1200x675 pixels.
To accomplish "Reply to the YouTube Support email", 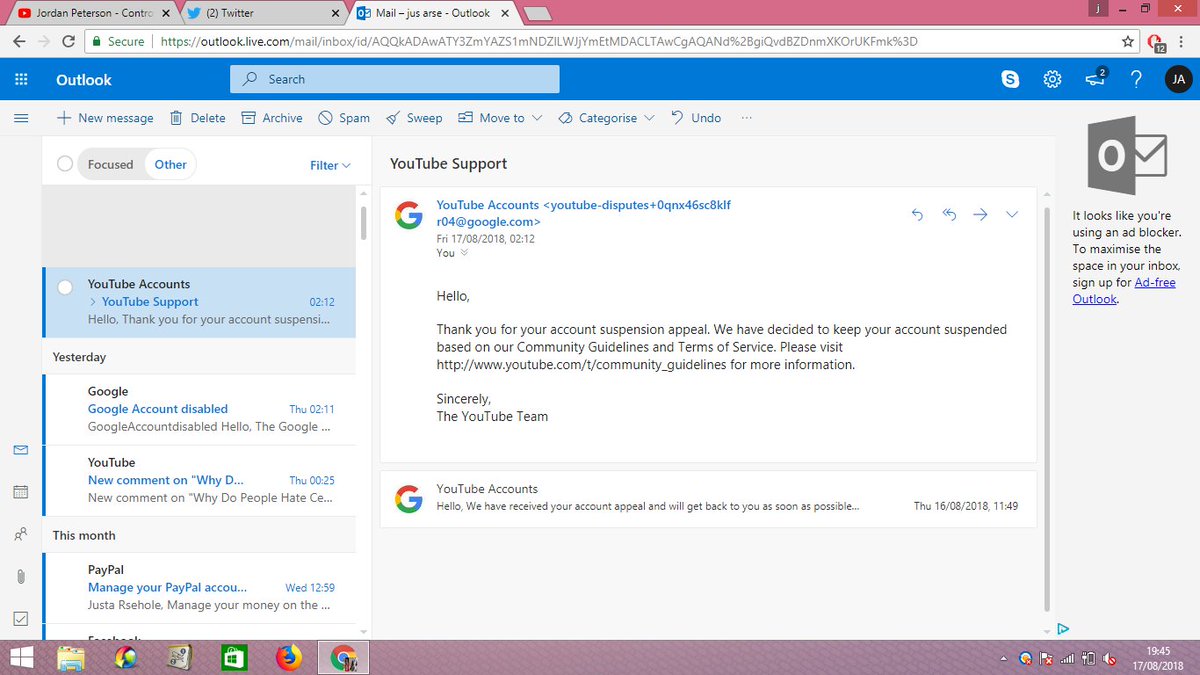I will point(918,214).
